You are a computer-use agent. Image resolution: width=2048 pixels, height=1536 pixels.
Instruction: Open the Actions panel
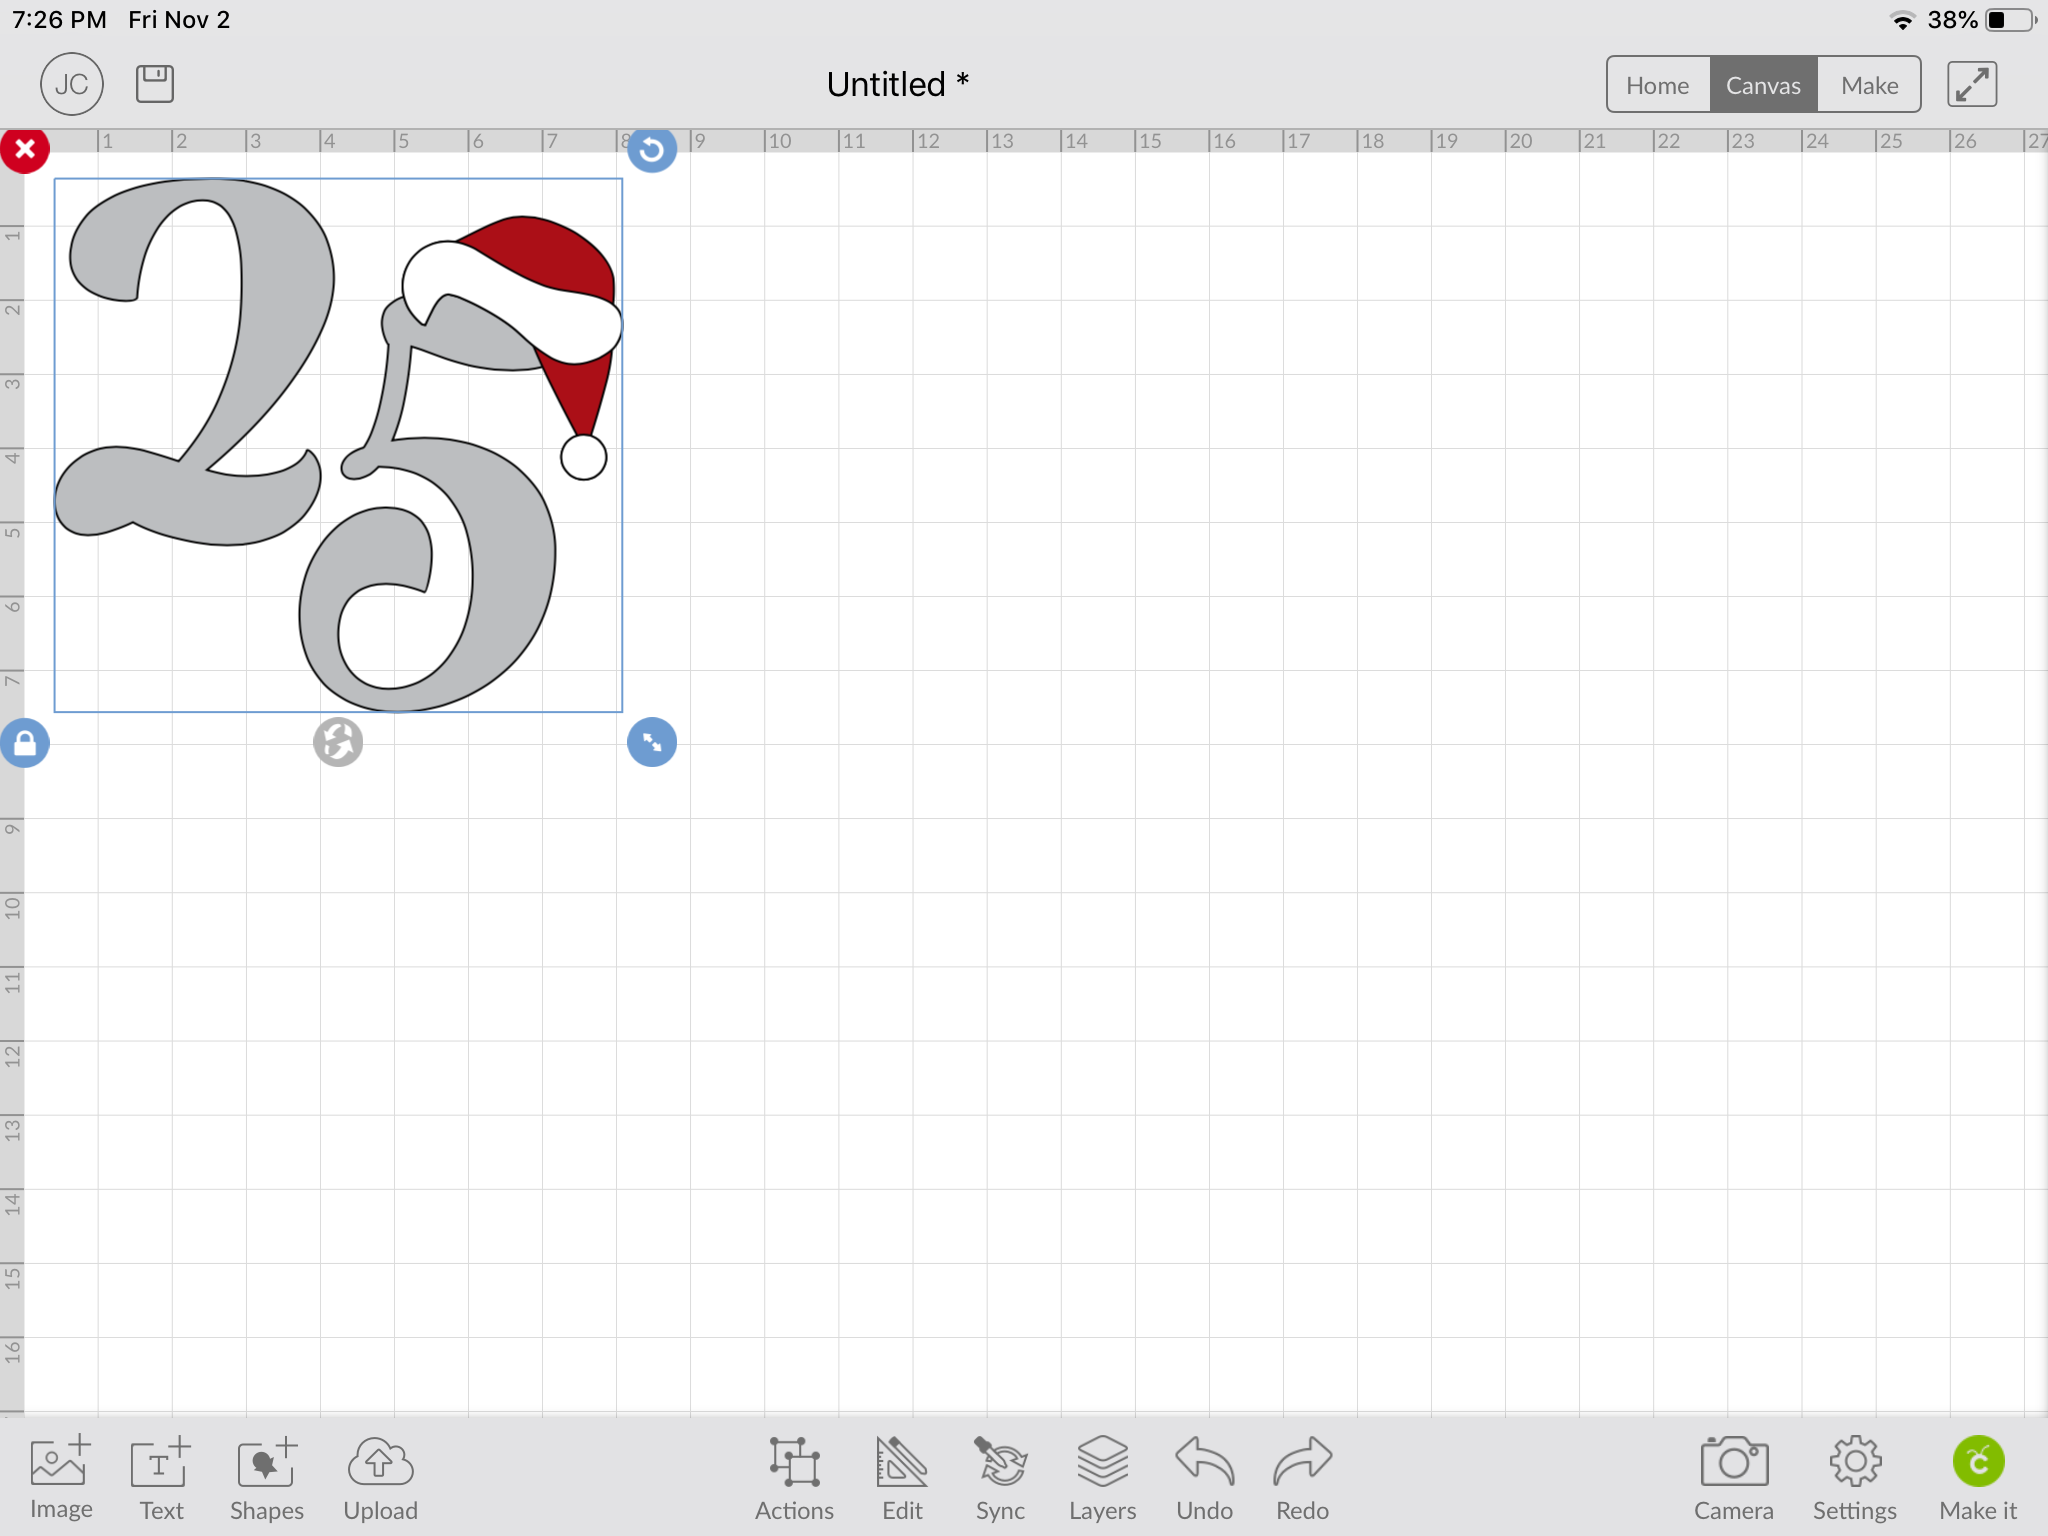coord(794,1478)
